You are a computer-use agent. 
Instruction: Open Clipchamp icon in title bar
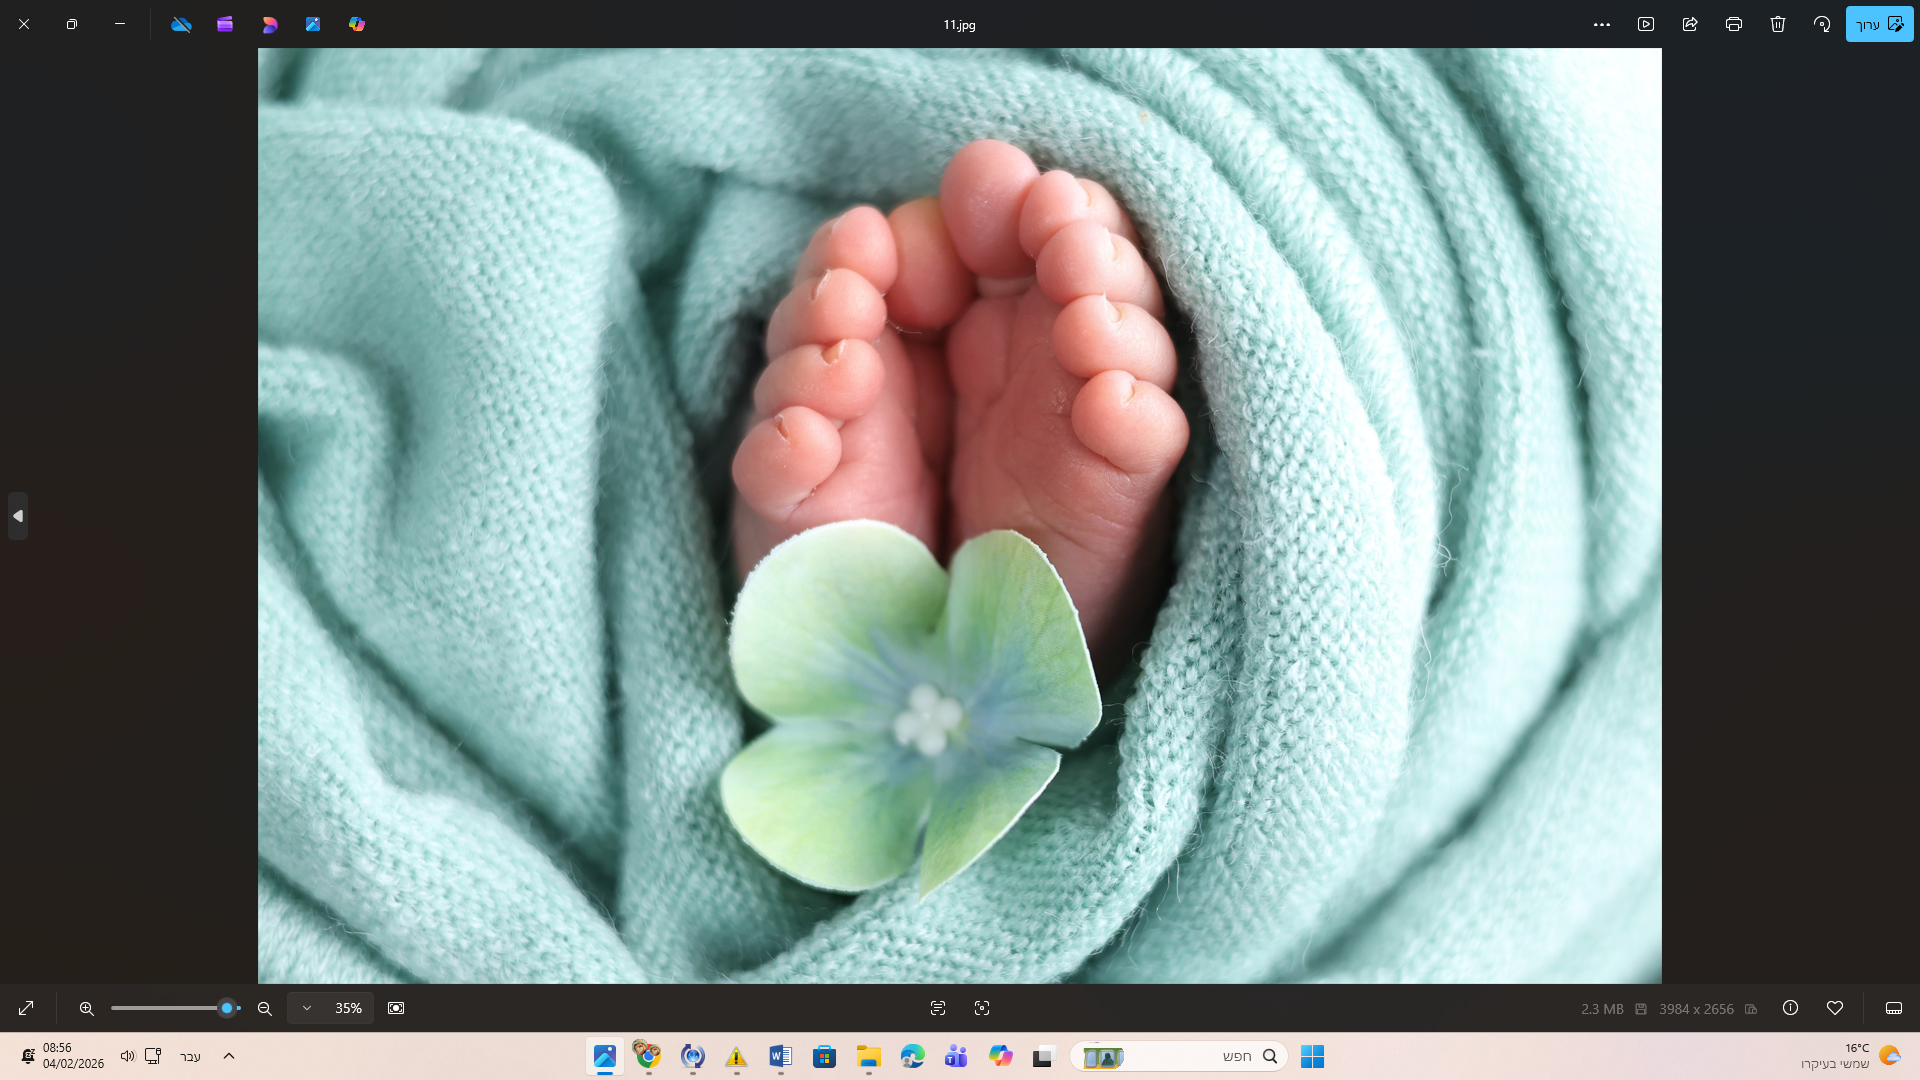[x=225, y=24]
